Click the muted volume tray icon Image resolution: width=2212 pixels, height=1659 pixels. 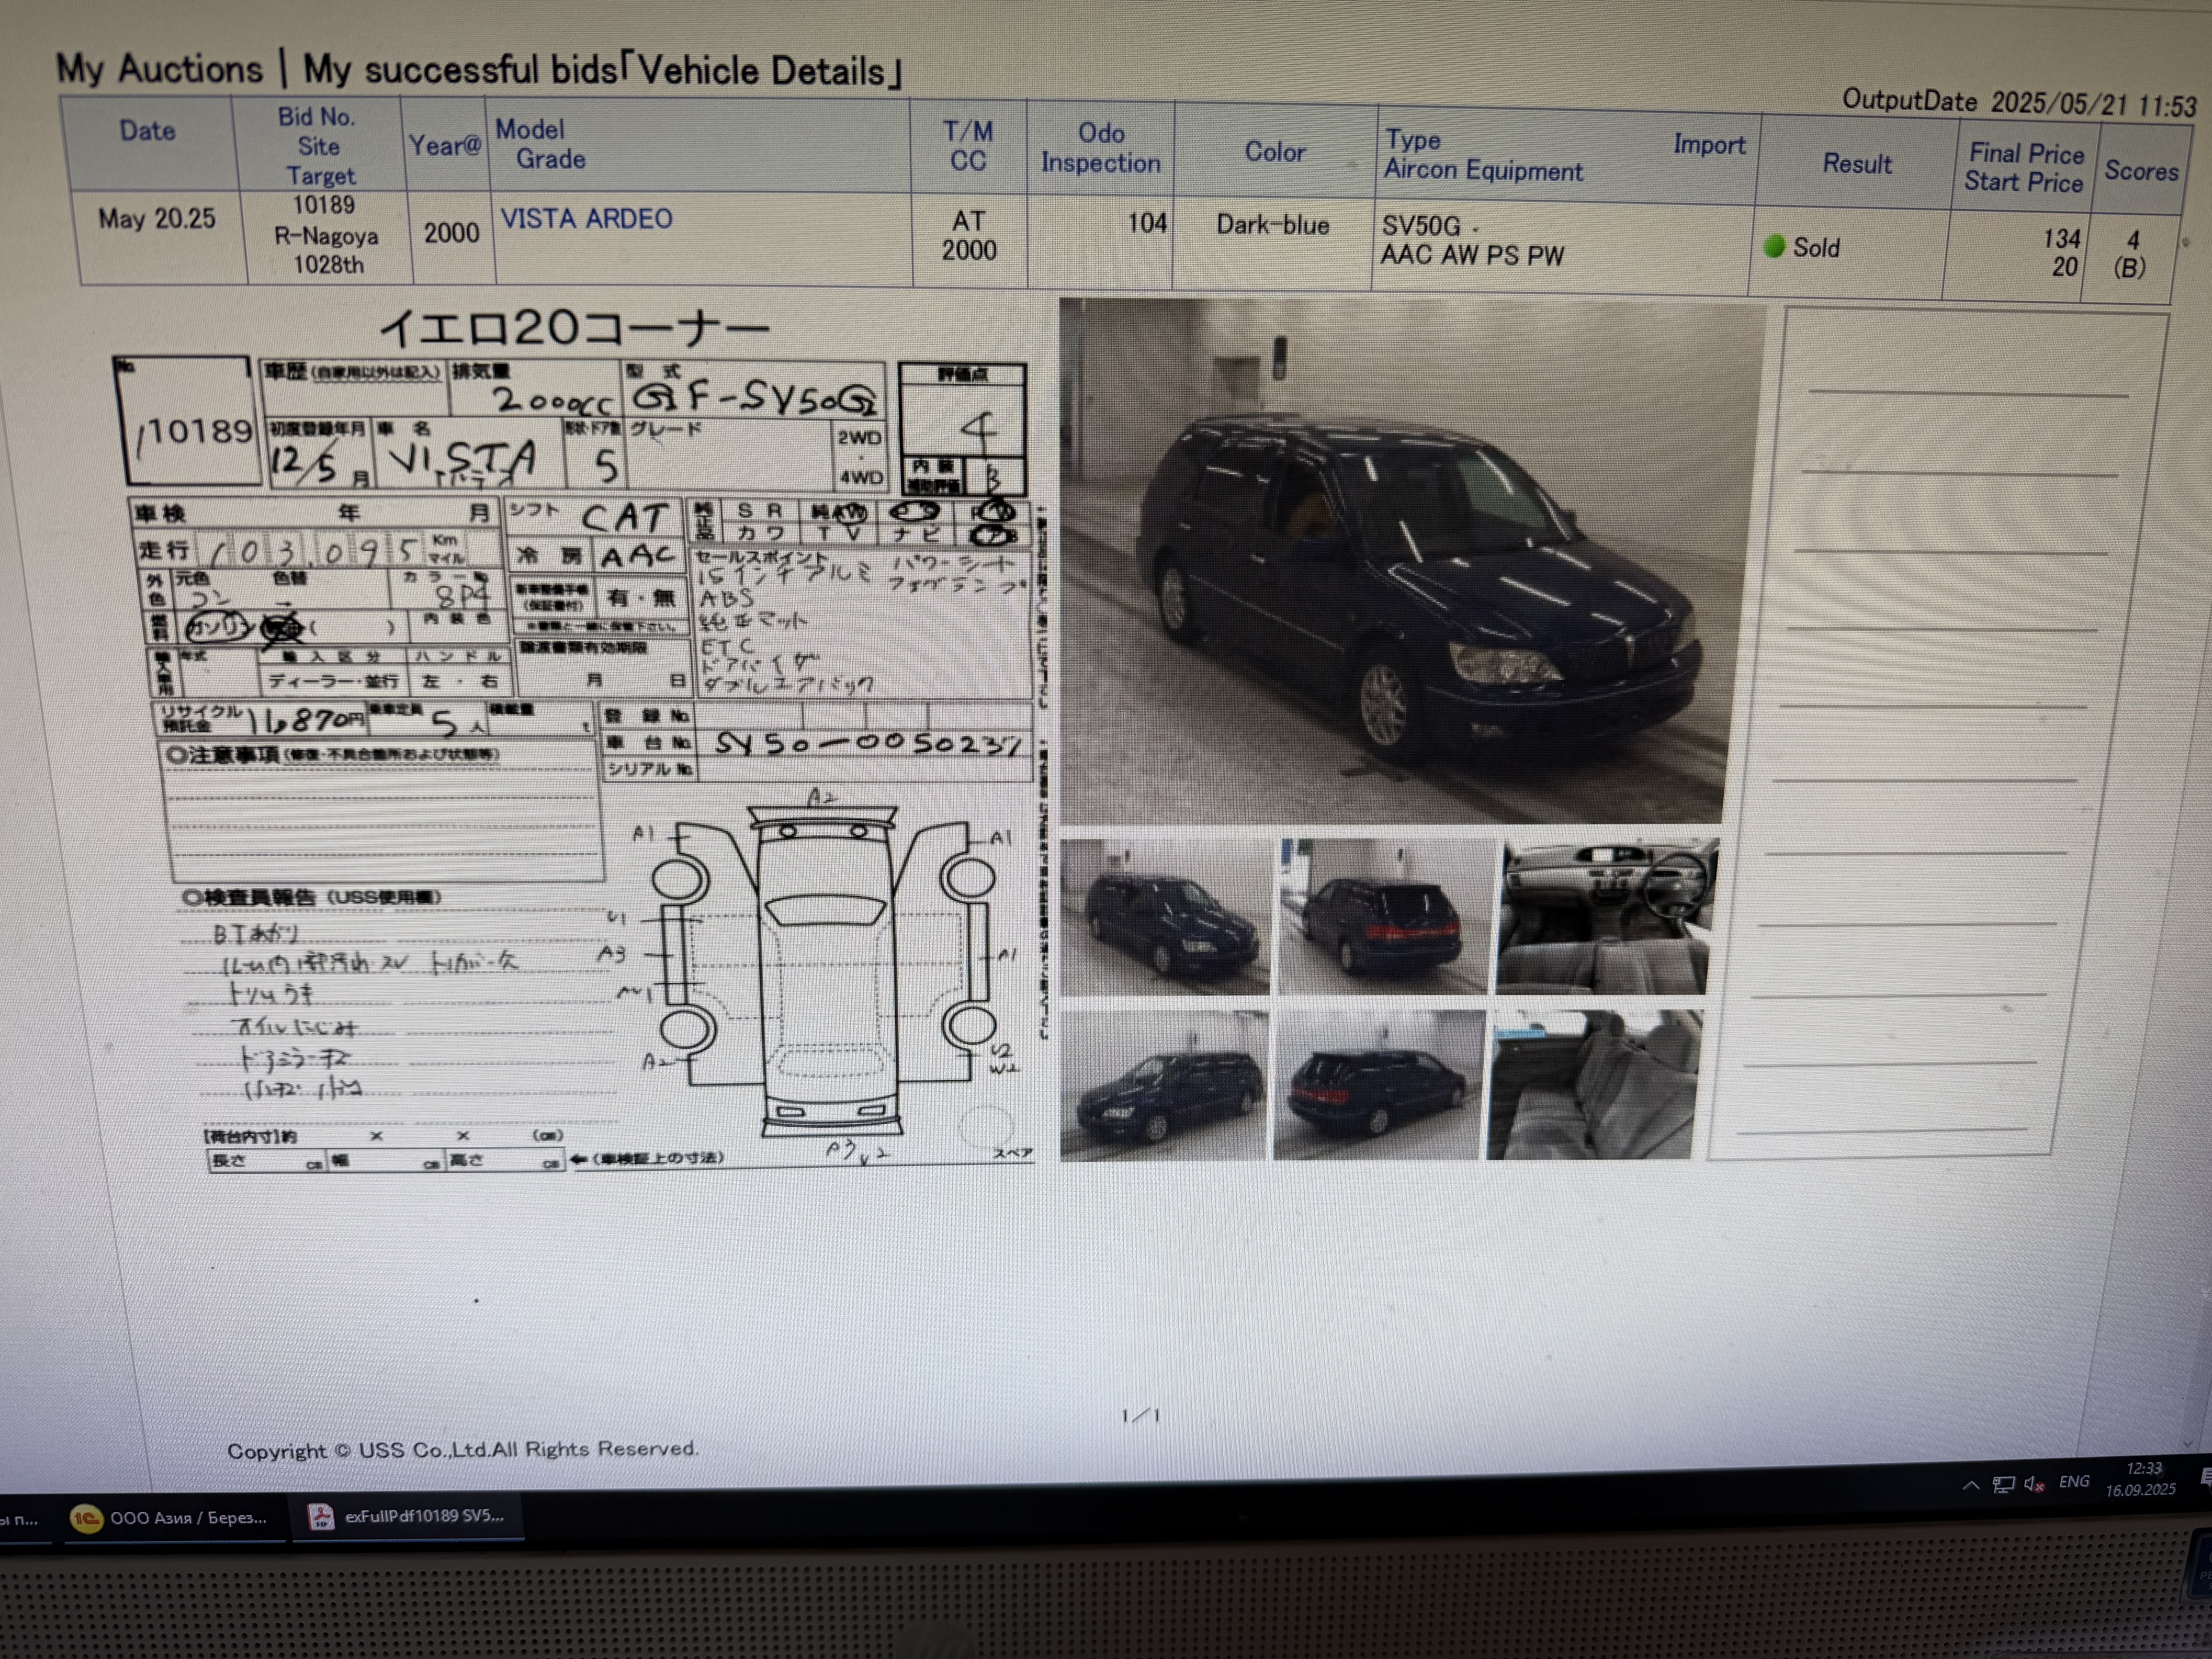(2033, 1484)
